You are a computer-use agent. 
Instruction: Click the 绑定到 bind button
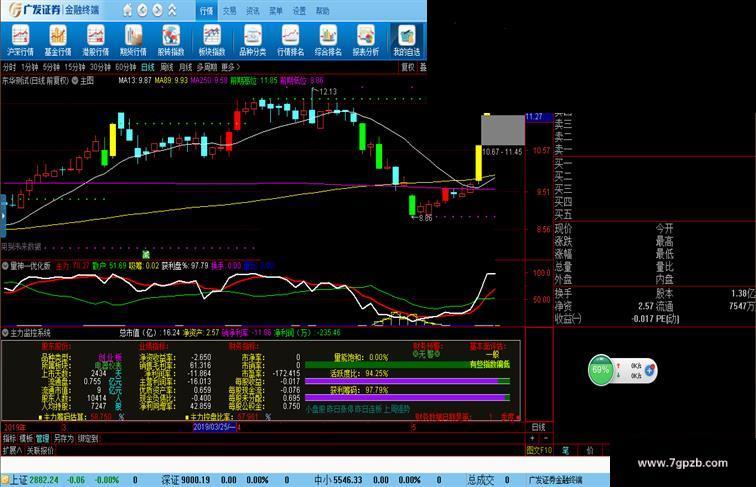point(88,439)
